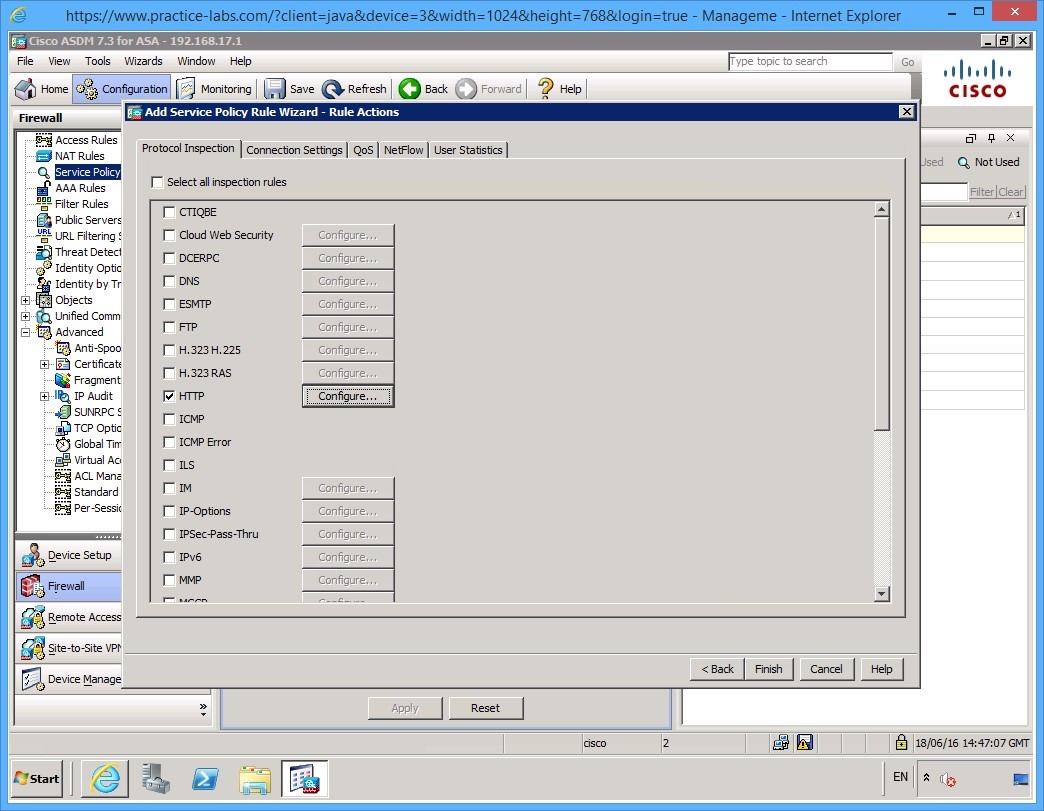Open Internet Explorer from the taskbar
The width and height of the screenshot is (1044, 811).
pos(104,778)
